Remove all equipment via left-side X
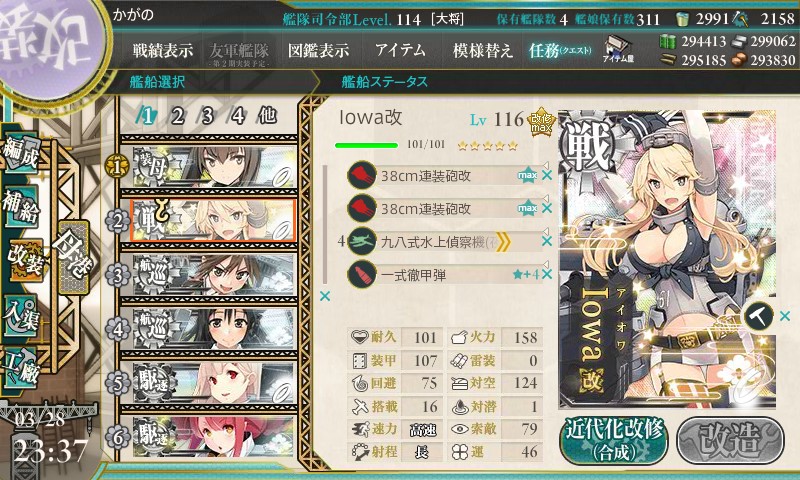800x480 pixels. click(x=324, y=296)
